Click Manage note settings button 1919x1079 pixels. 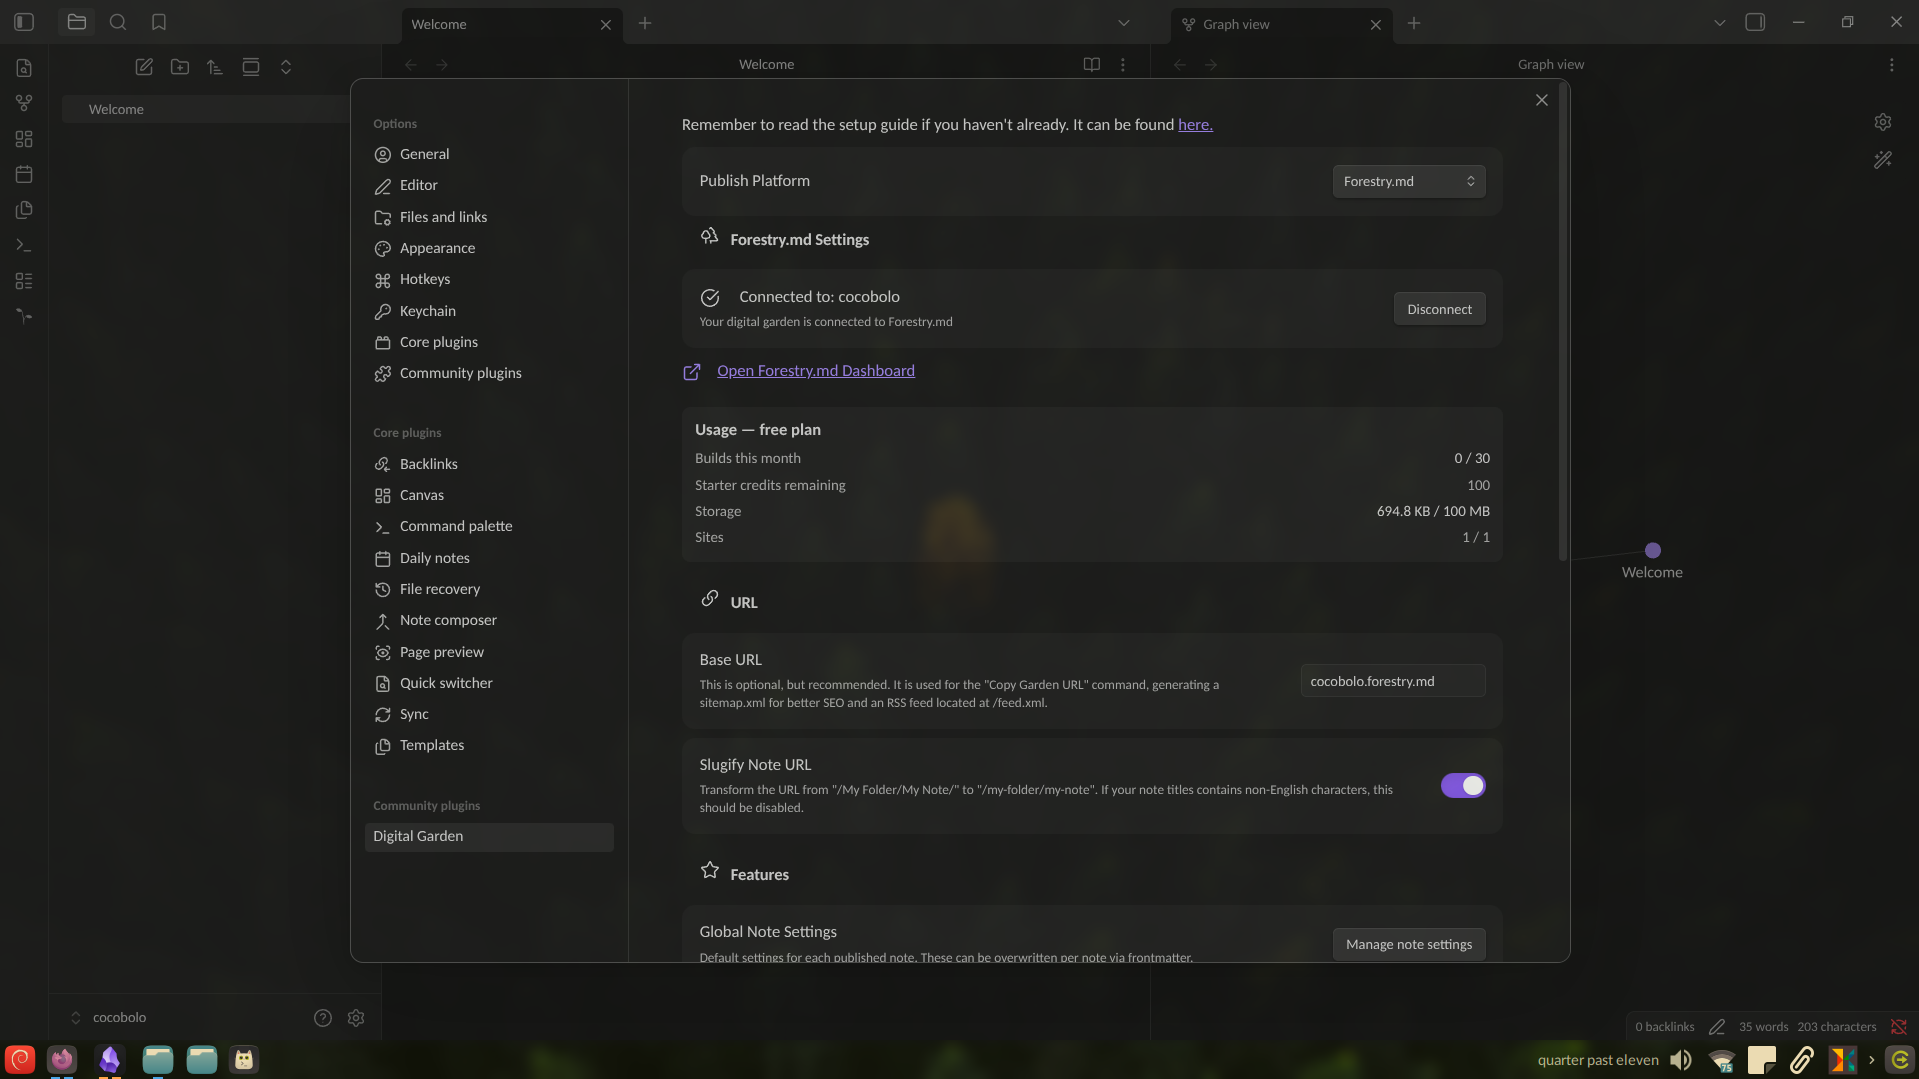click(x=1408, y=944)
